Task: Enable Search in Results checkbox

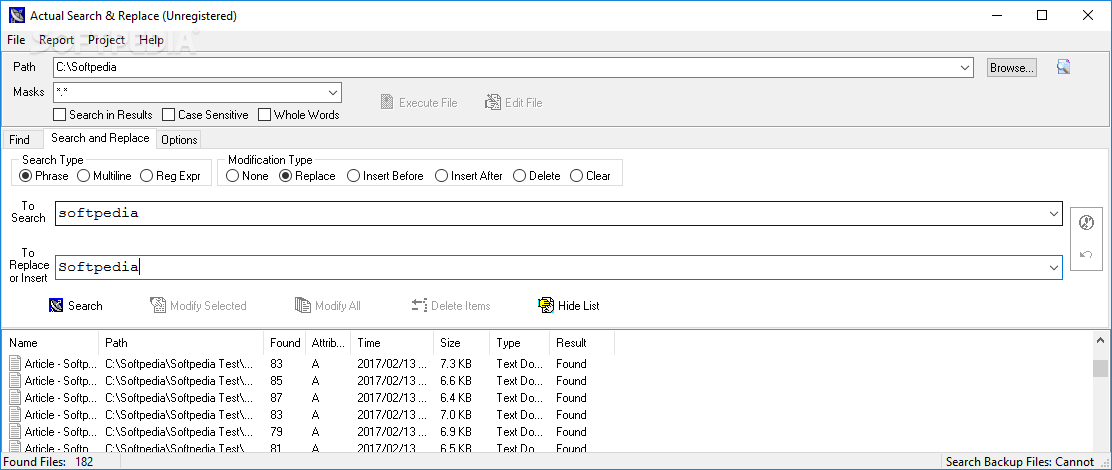Action: click(x=103, y=115)
